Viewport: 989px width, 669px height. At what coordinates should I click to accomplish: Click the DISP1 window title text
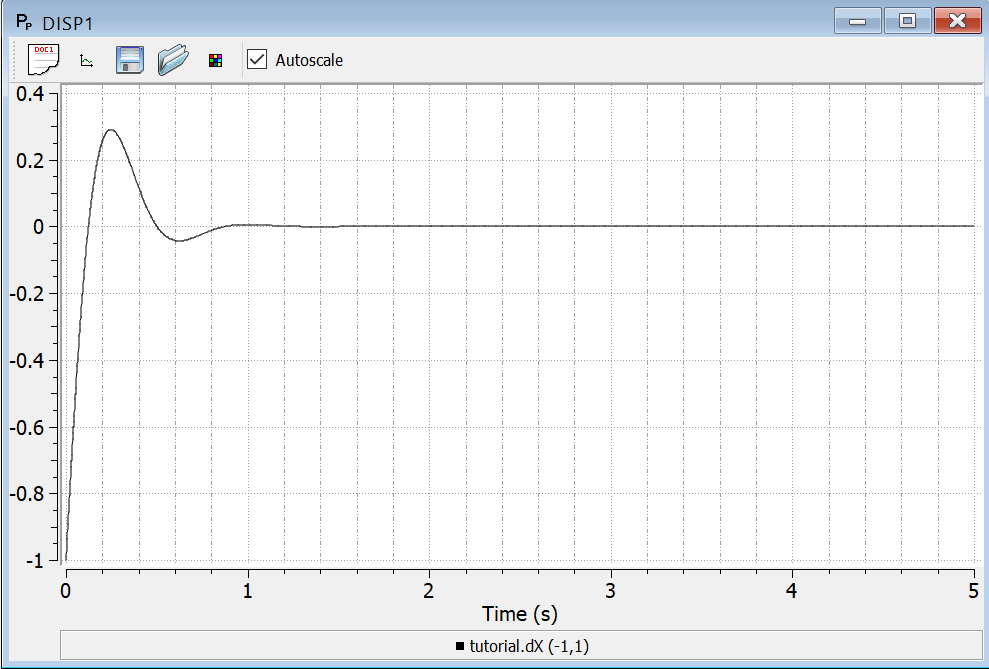pyautogui.click(x=67, y=24)
